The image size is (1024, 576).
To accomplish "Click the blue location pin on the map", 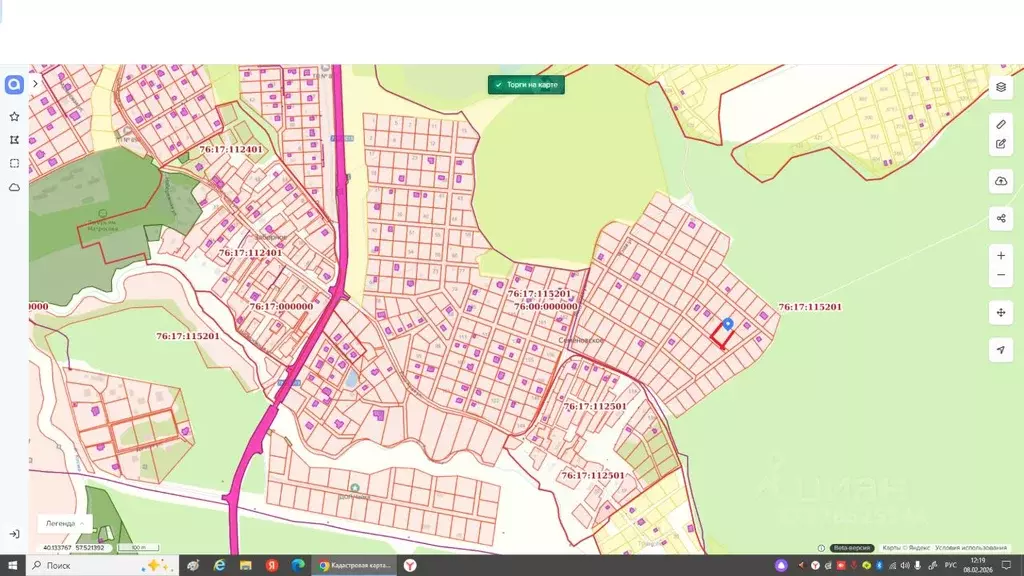I will [x=728, y=325].
